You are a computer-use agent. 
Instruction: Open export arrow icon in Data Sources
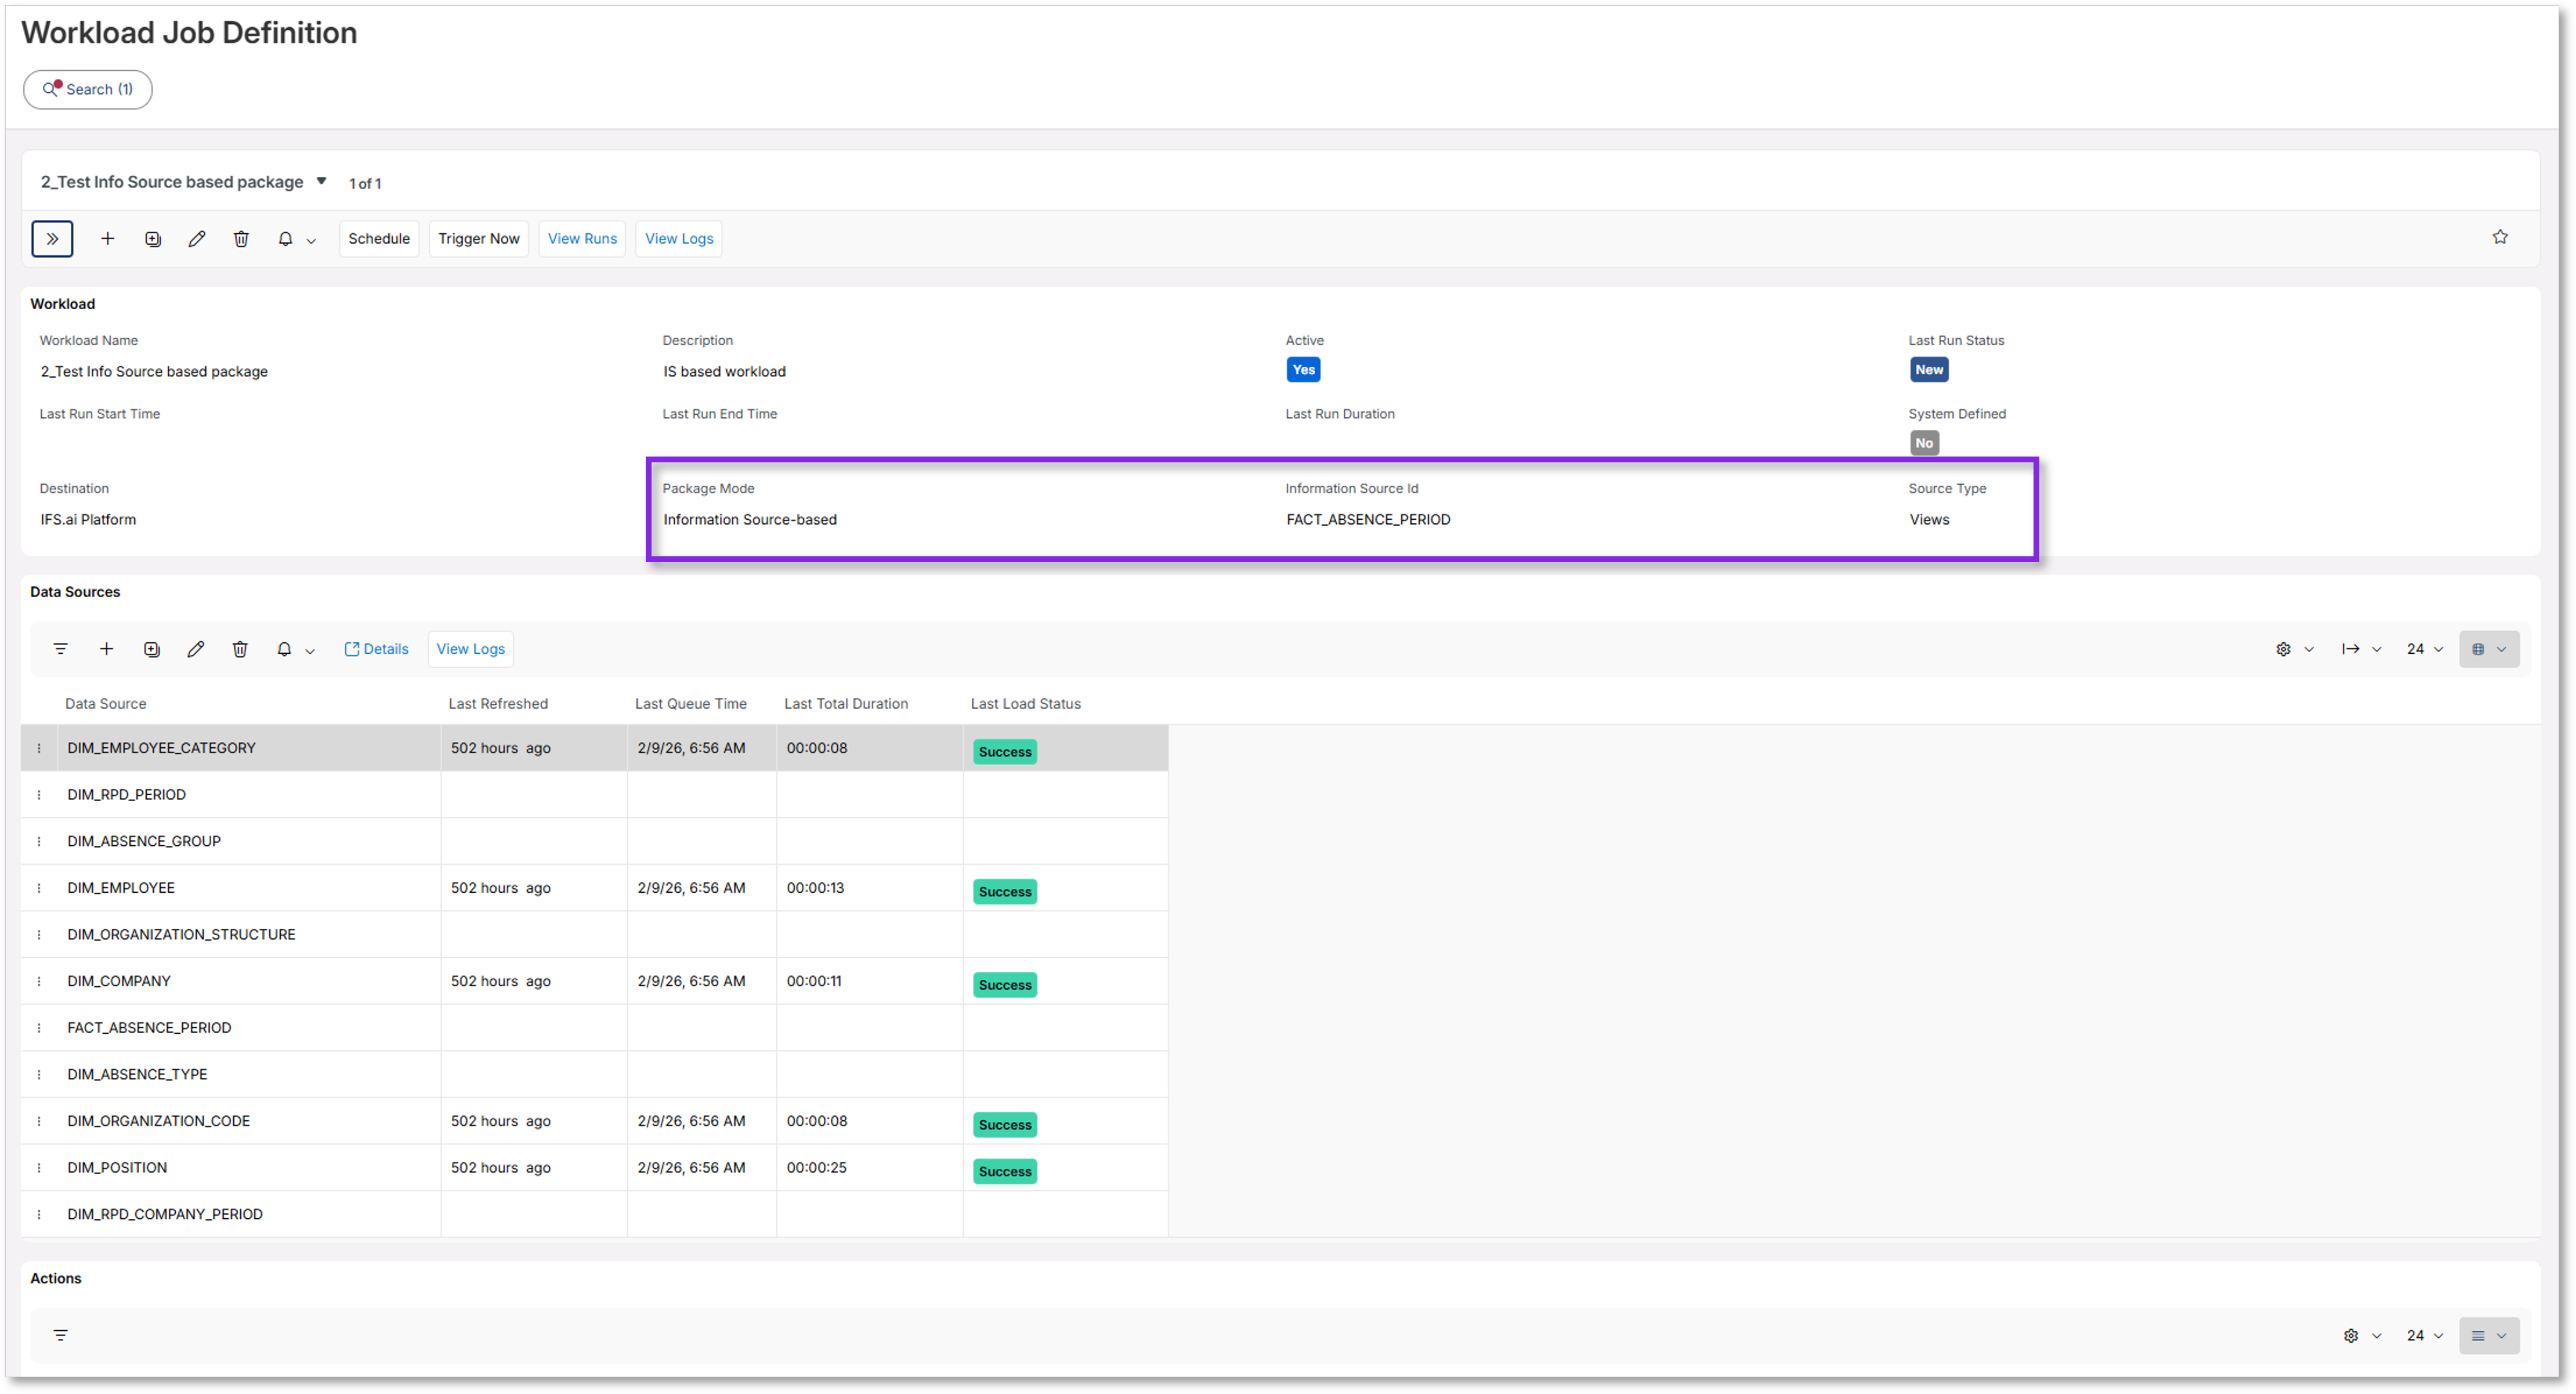click(2350, 649)
